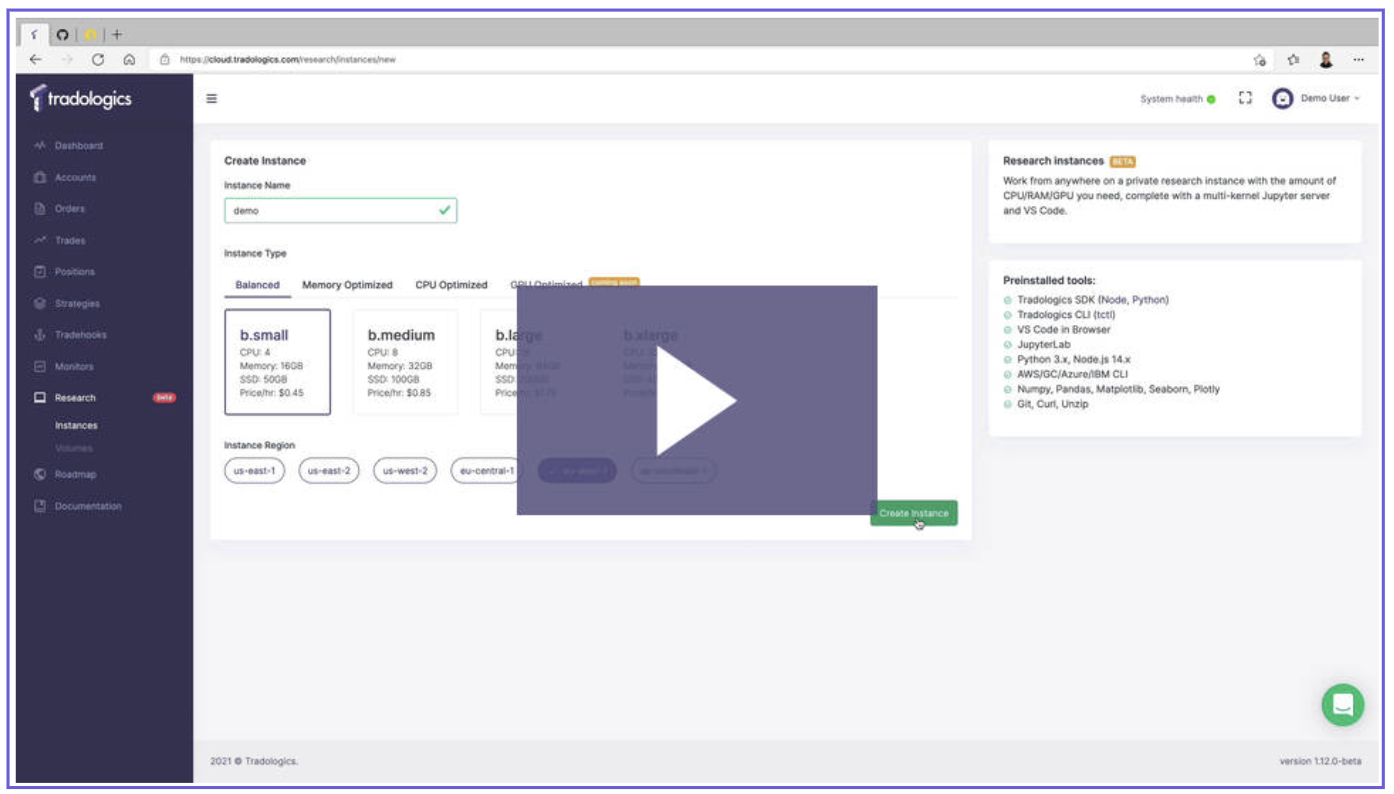
Task: Click the '2021 © Tradologics.' footer text
Action: point(254,762)
